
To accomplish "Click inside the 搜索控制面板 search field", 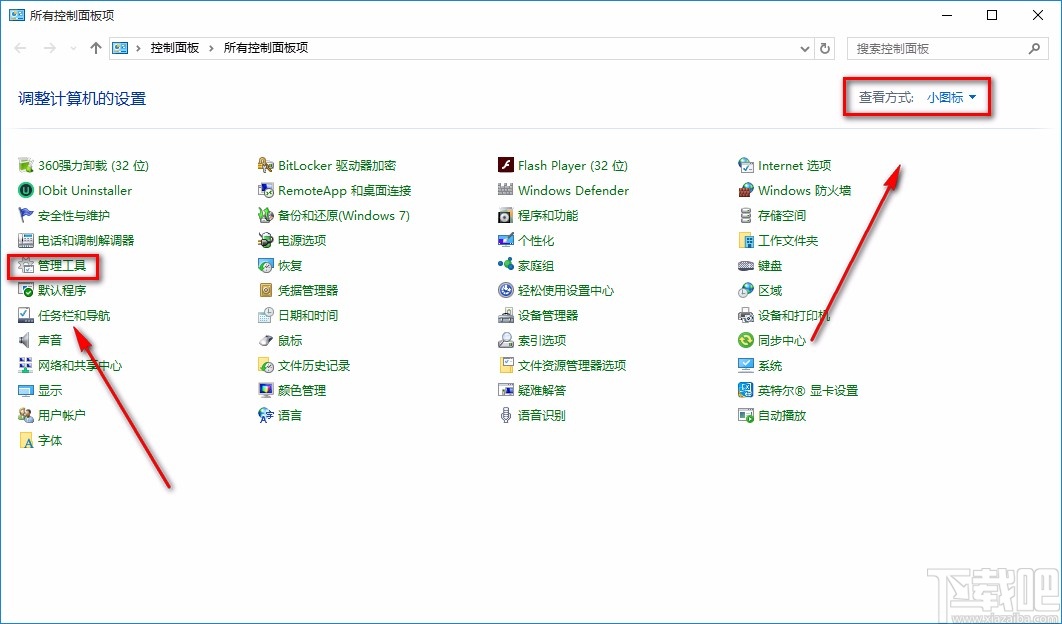I will click(930, 47).
